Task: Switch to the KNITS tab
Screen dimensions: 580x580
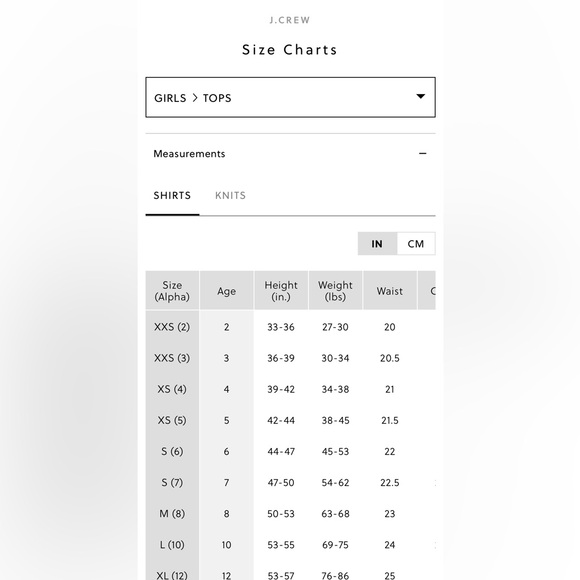Action: point(230,195)
